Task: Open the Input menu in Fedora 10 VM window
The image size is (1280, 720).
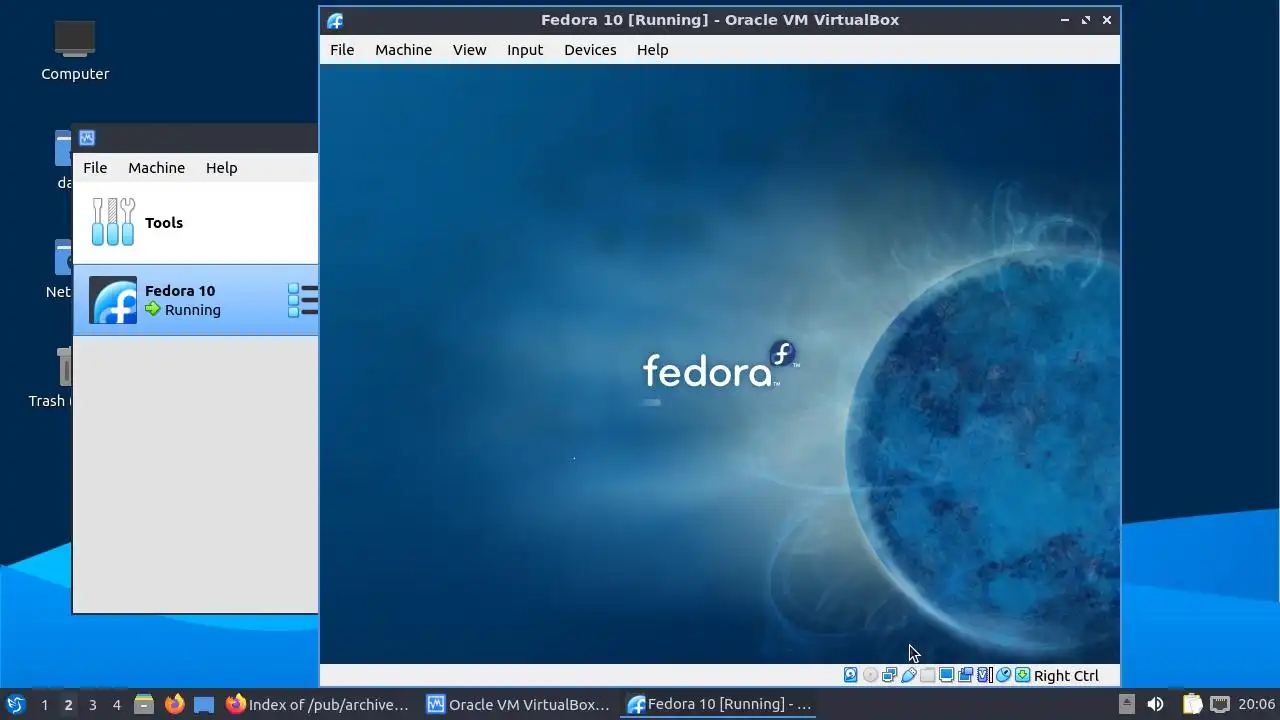Action: point(525,50)
